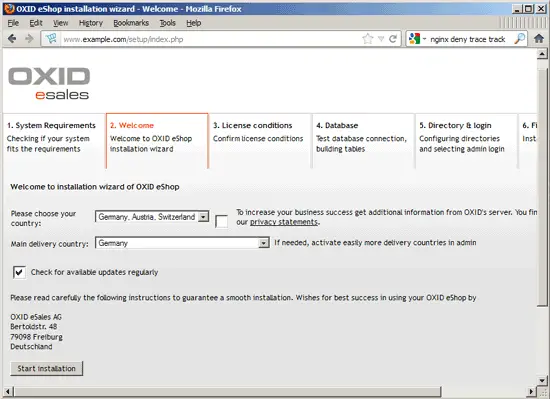Run search with the magnifying glass icon

519,39
